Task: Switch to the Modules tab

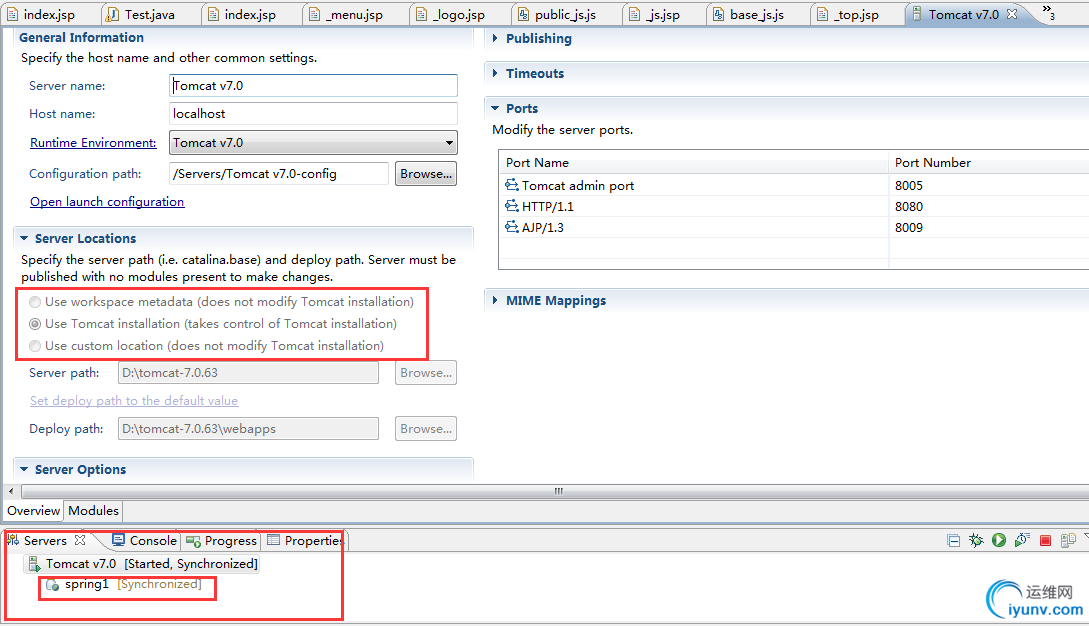Action: pos(94,511)
